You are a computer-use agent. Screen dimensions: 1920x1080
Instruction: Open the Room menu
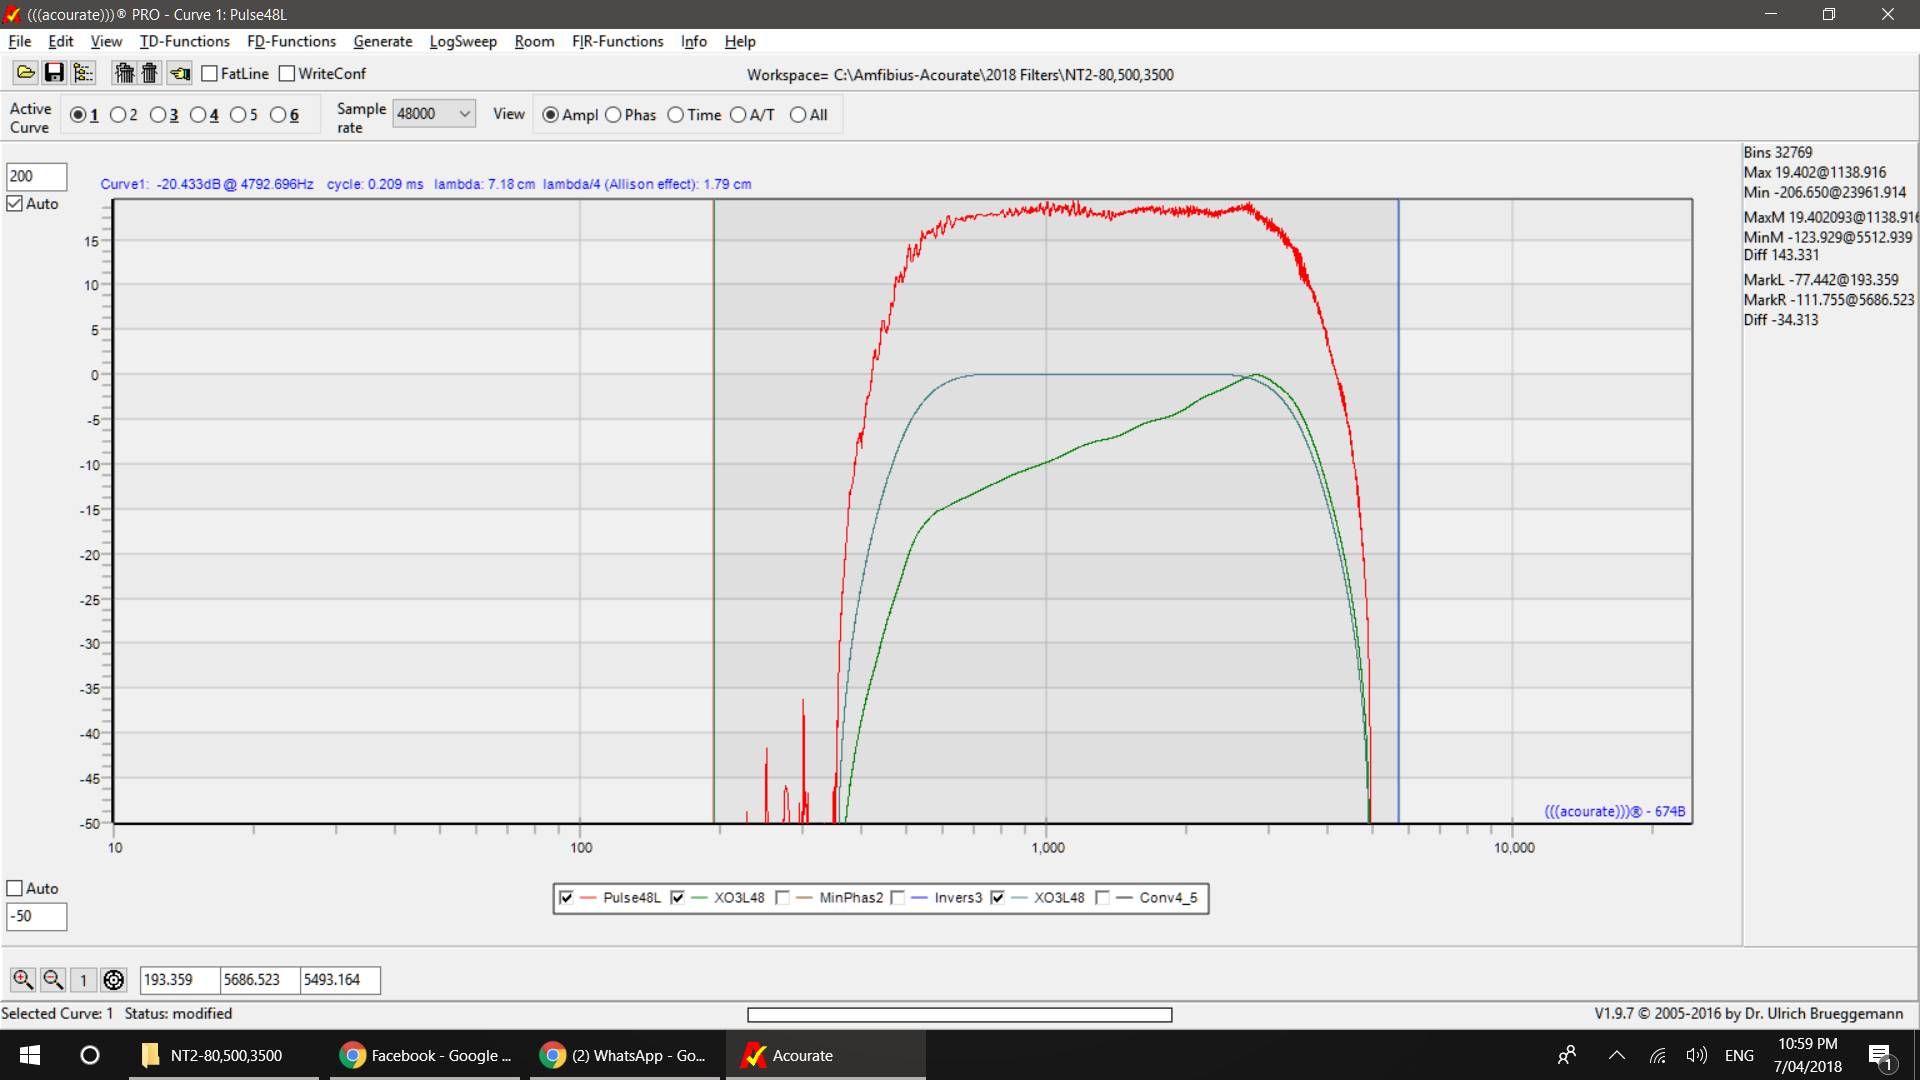point(534,41)
